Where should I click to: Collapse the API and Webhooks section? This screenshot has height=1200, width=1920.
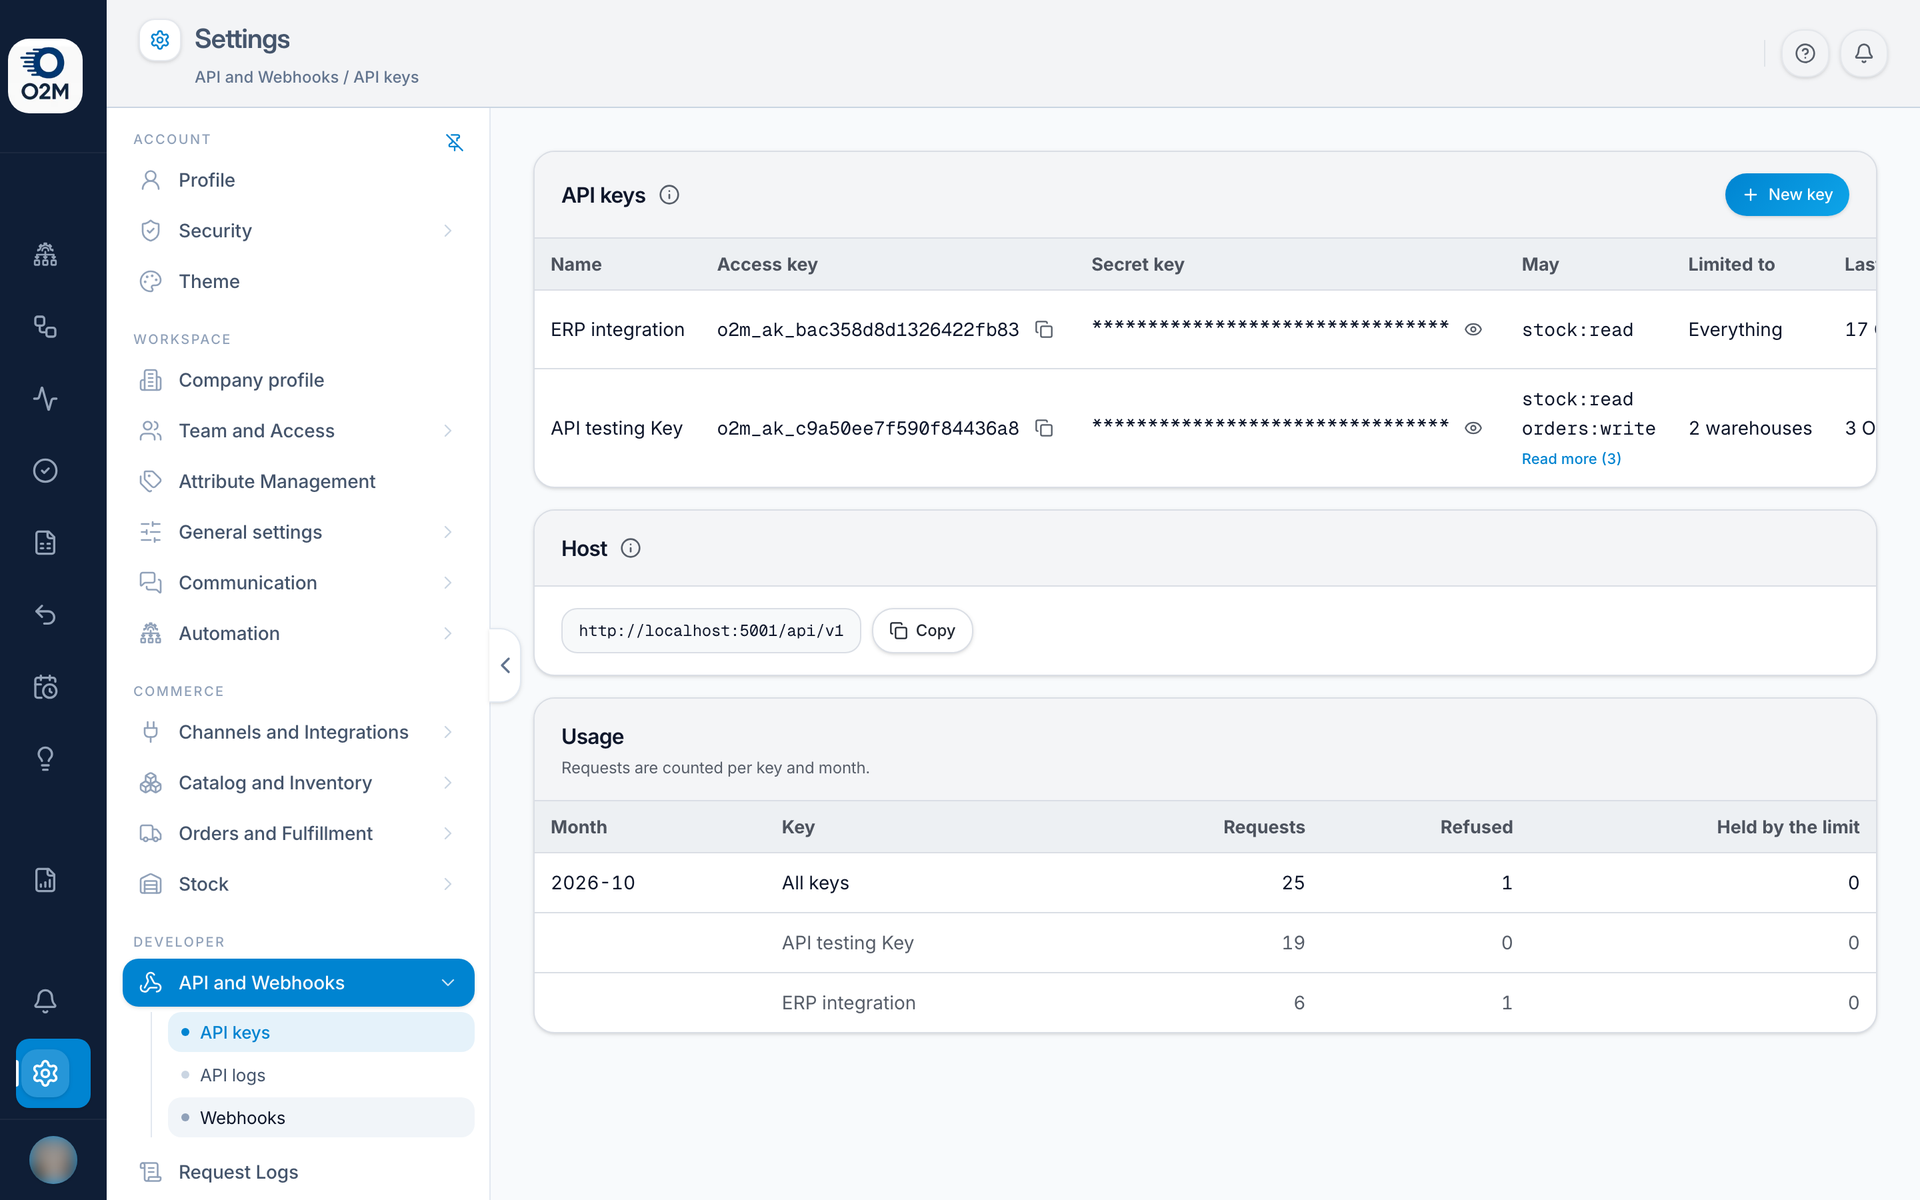click(x=447, y=983)
